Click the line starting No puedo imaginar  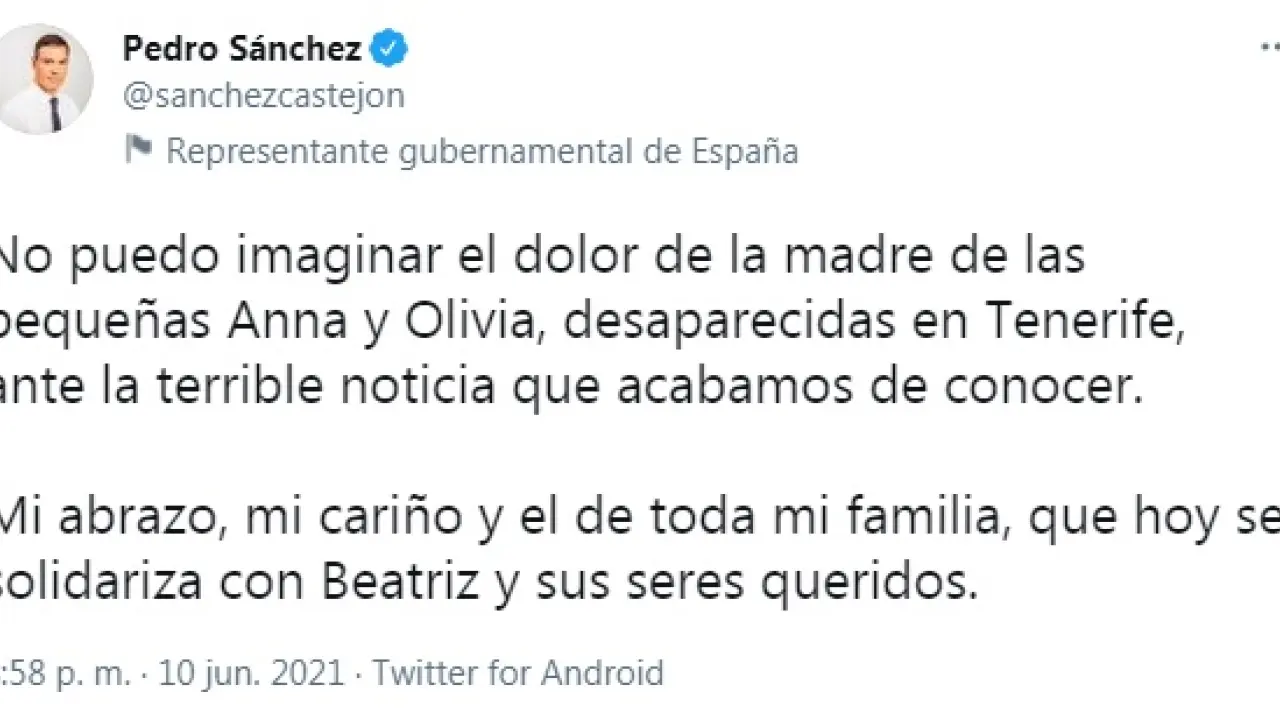pos(540,257)
